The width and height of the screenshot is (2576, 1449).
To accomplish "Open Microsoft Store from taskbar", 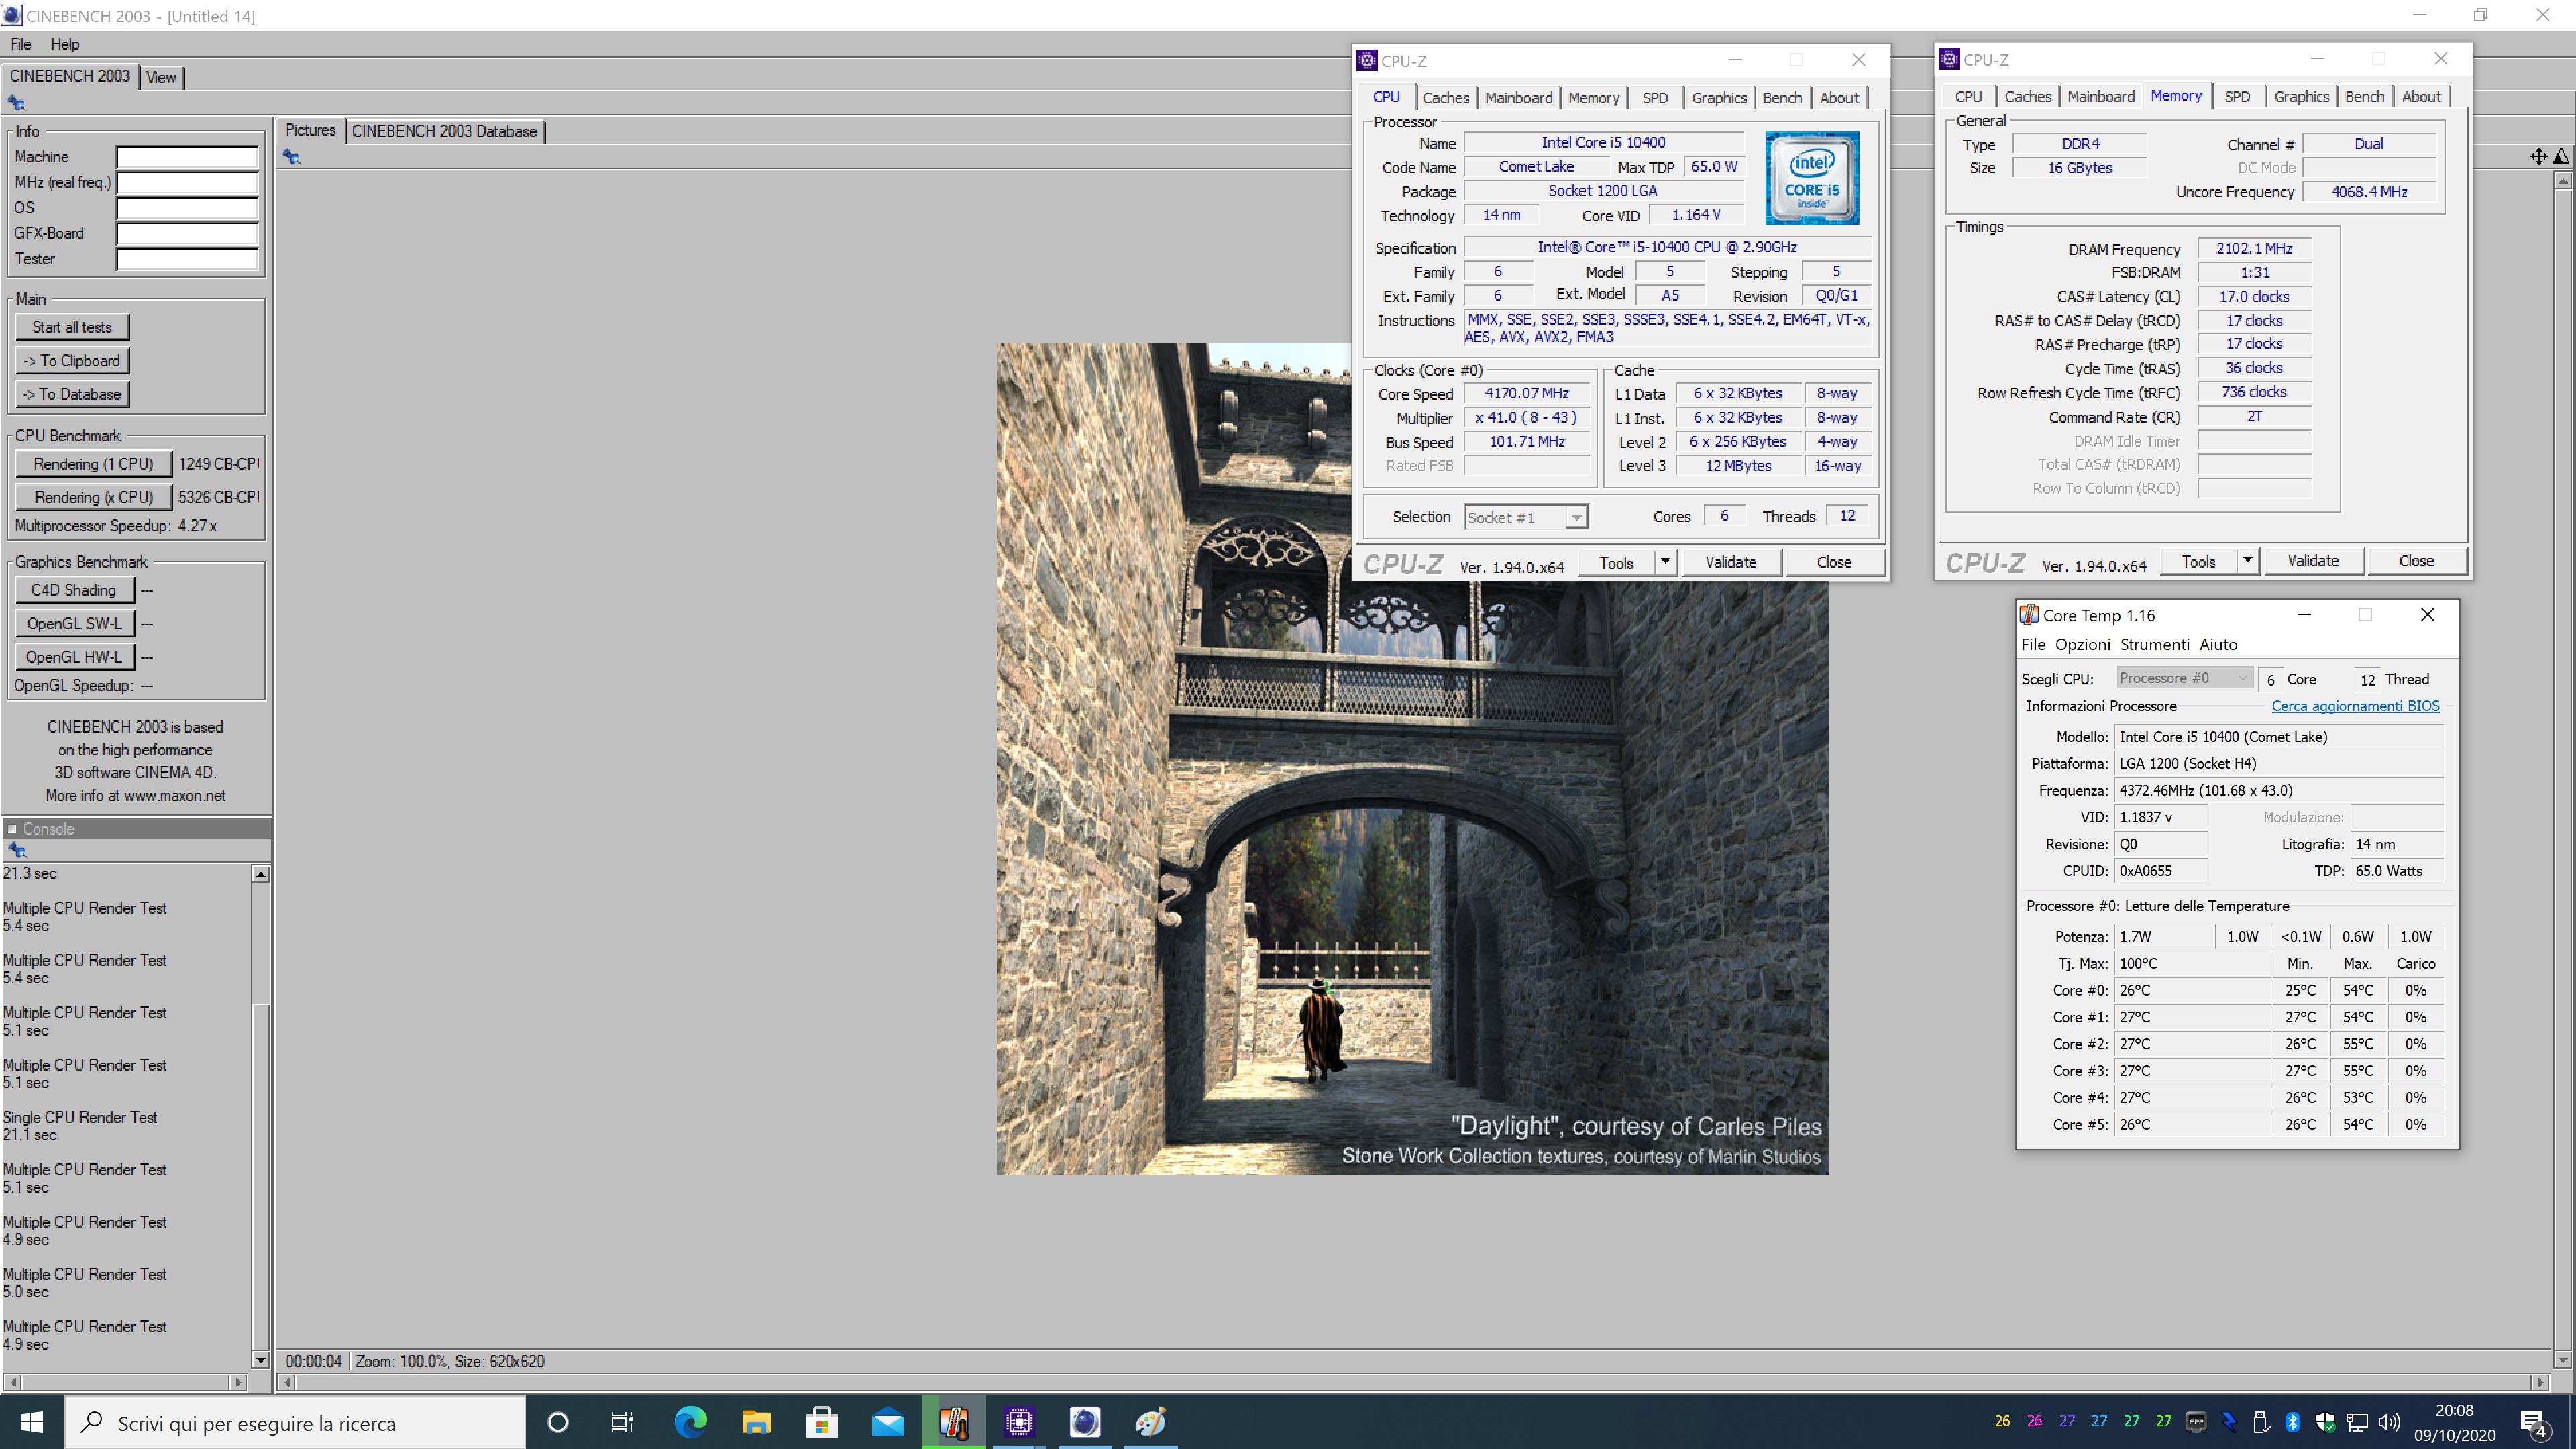I will [822, 1422].
